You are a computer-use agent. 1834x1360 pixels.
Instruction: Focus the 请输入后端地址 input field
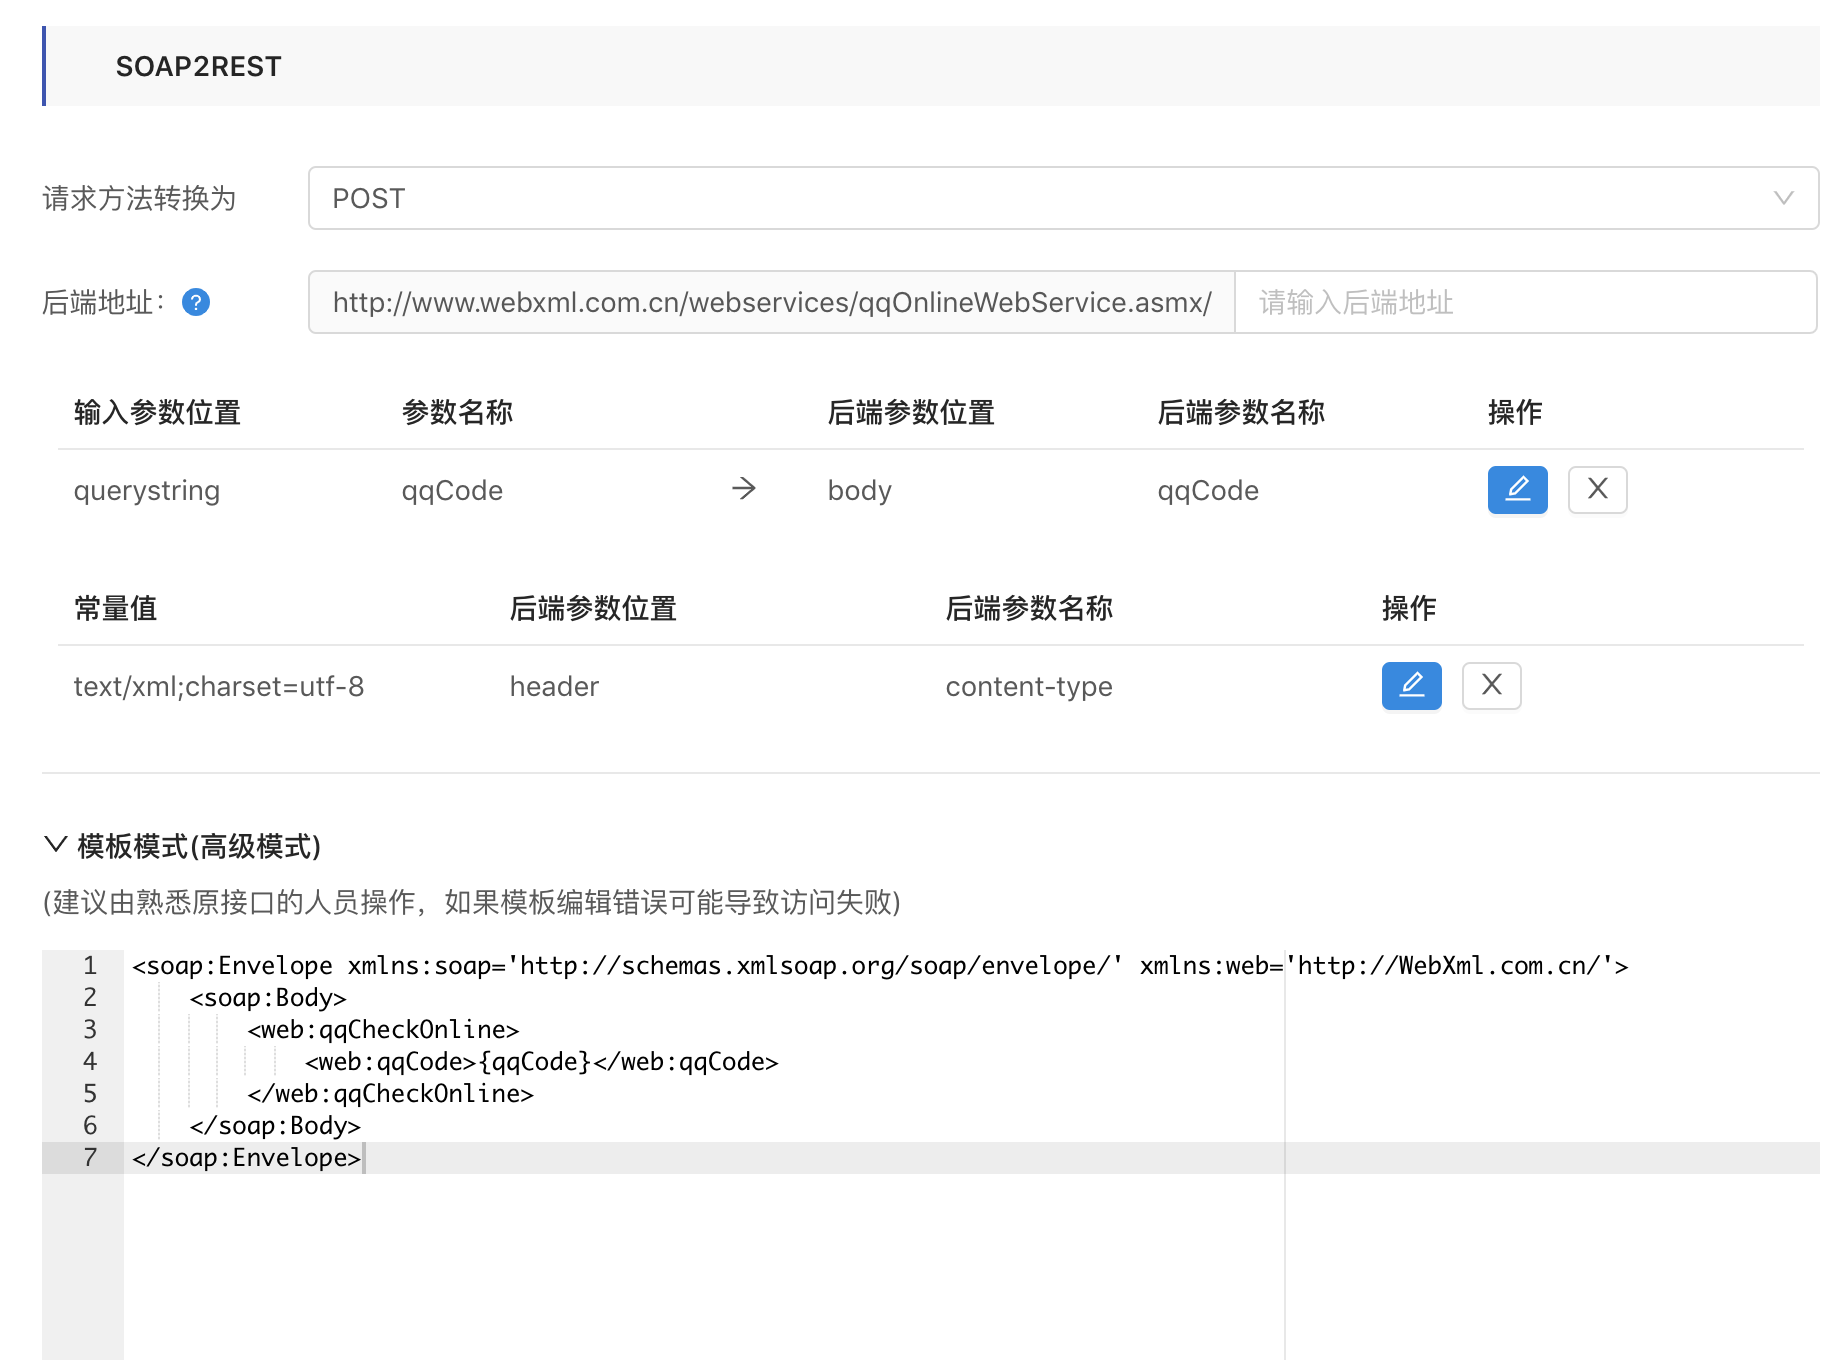coord(1525,302)
